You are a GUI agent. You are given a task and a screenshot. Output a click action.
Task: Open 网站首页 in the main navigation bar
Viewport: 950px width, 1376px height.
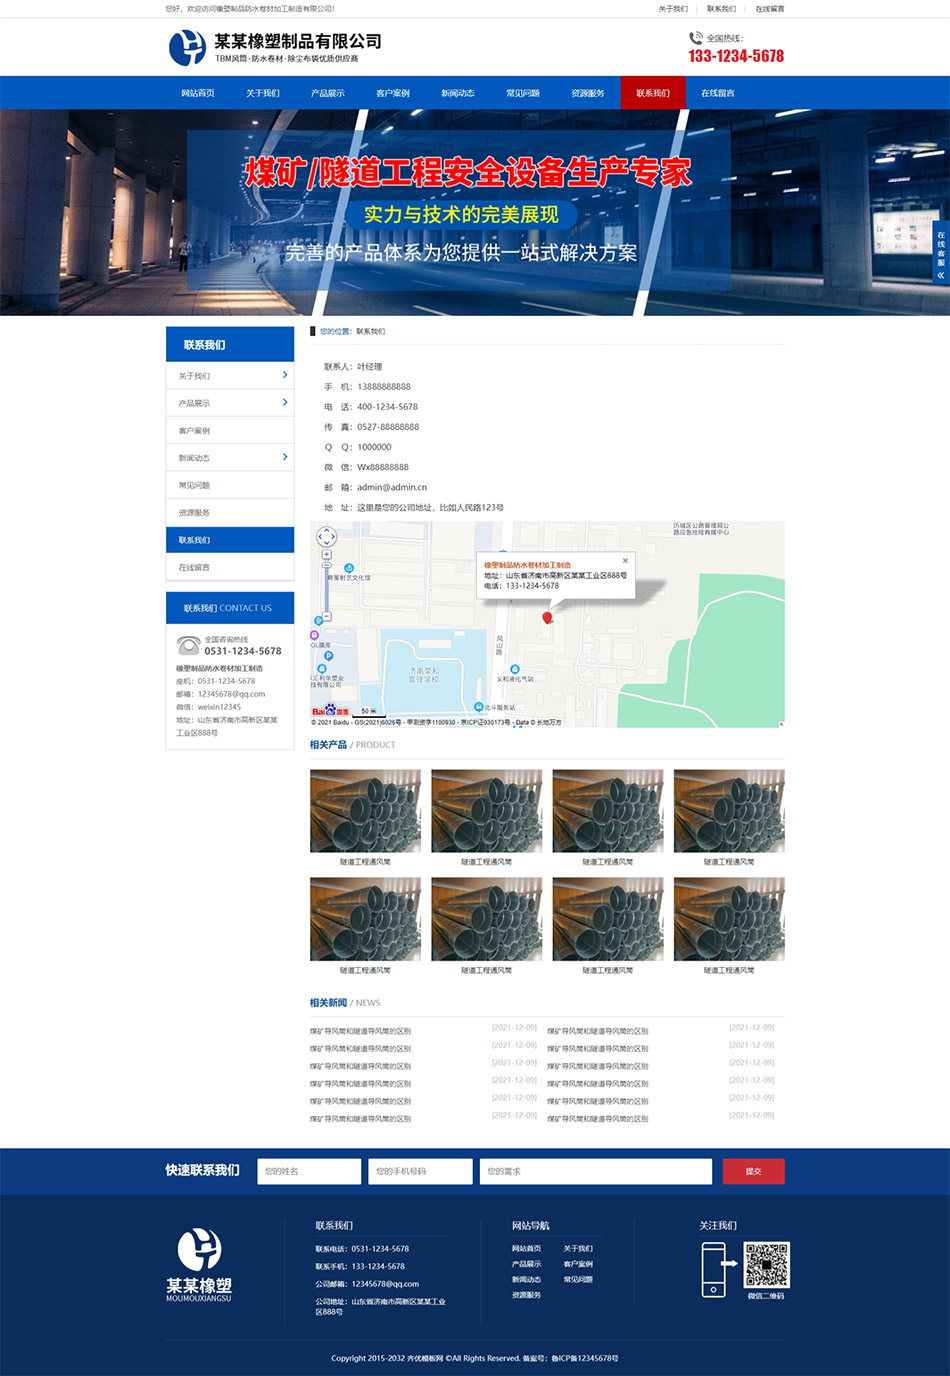point(198,93)
